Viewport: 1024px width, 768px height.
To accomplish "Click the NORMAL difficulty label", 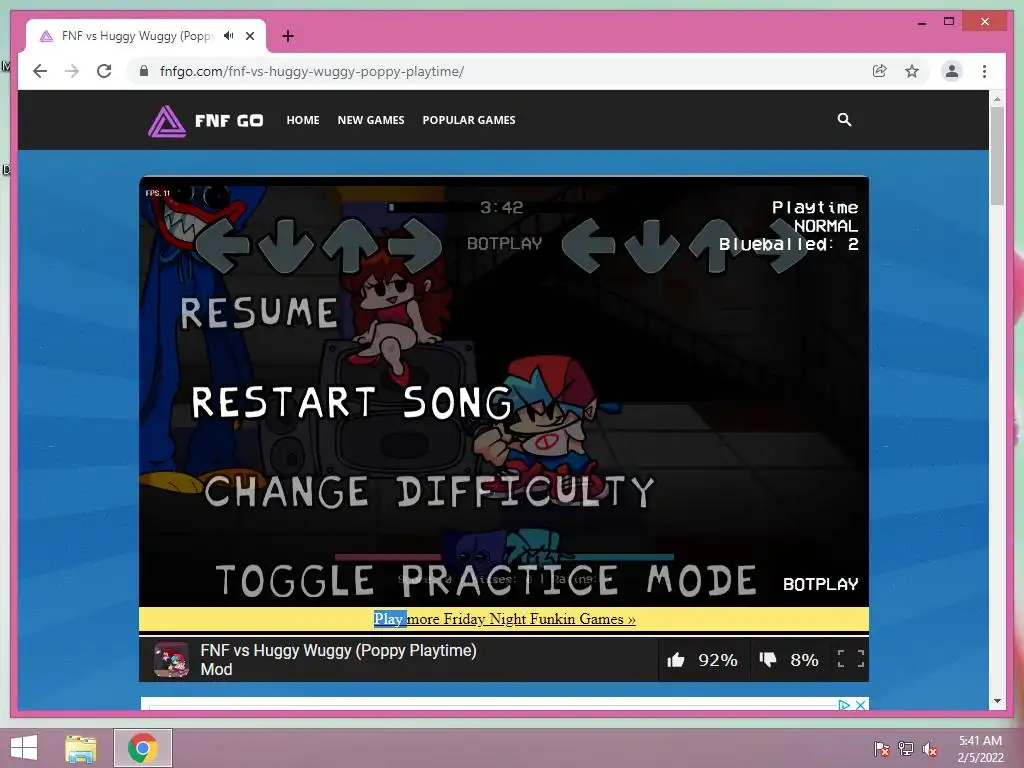I will (x=825, y=226).
